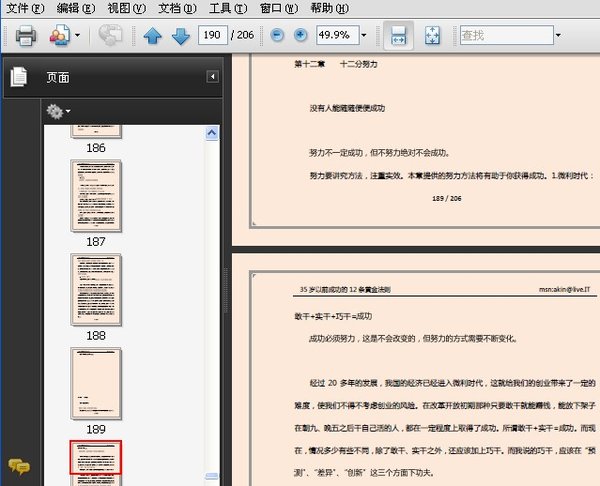Click the line '没有人能随随便便成功'

point(347,108)
